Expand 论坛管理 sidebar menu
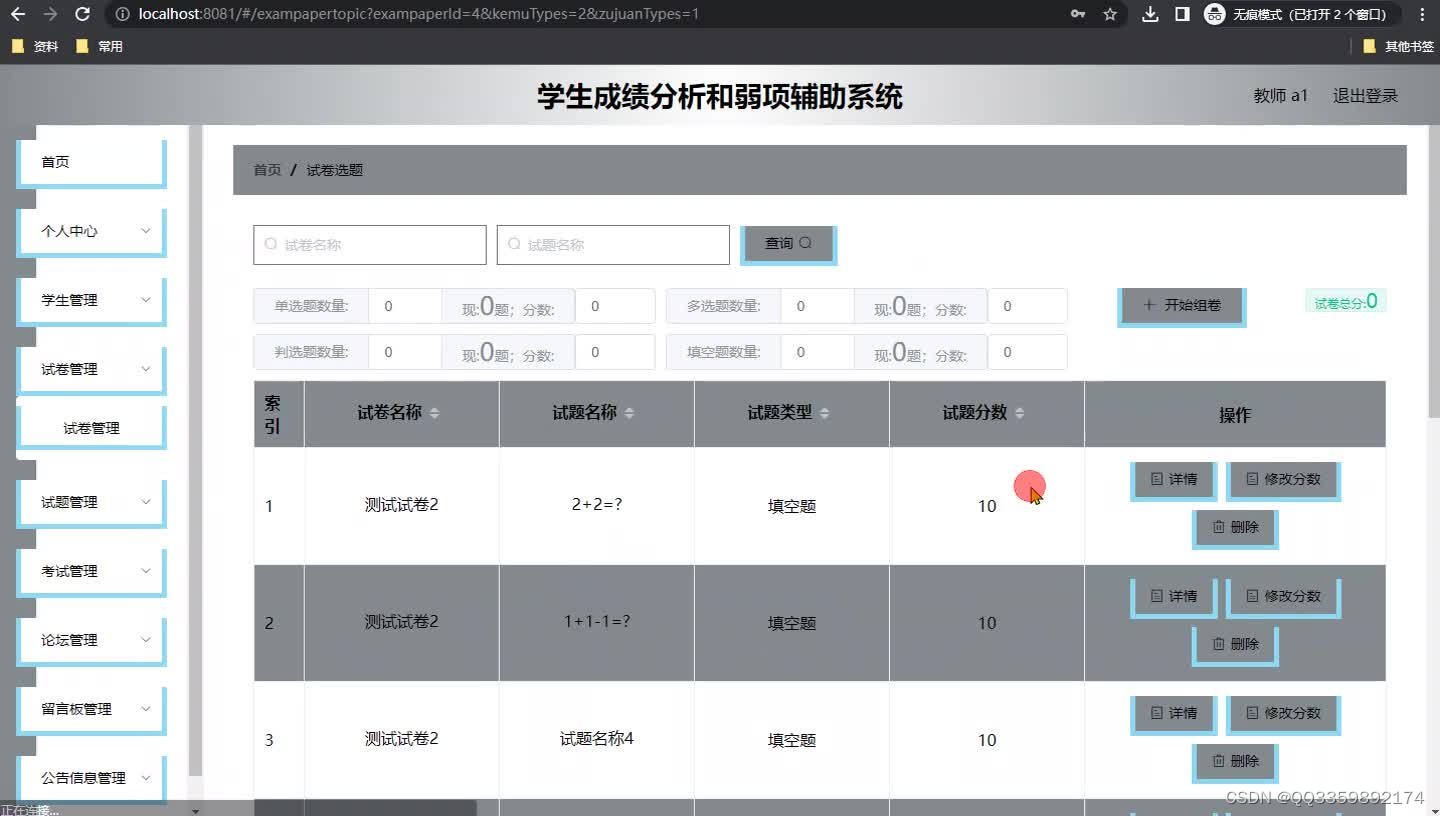This screenshot has height=816, width=1440. point(91,641)
